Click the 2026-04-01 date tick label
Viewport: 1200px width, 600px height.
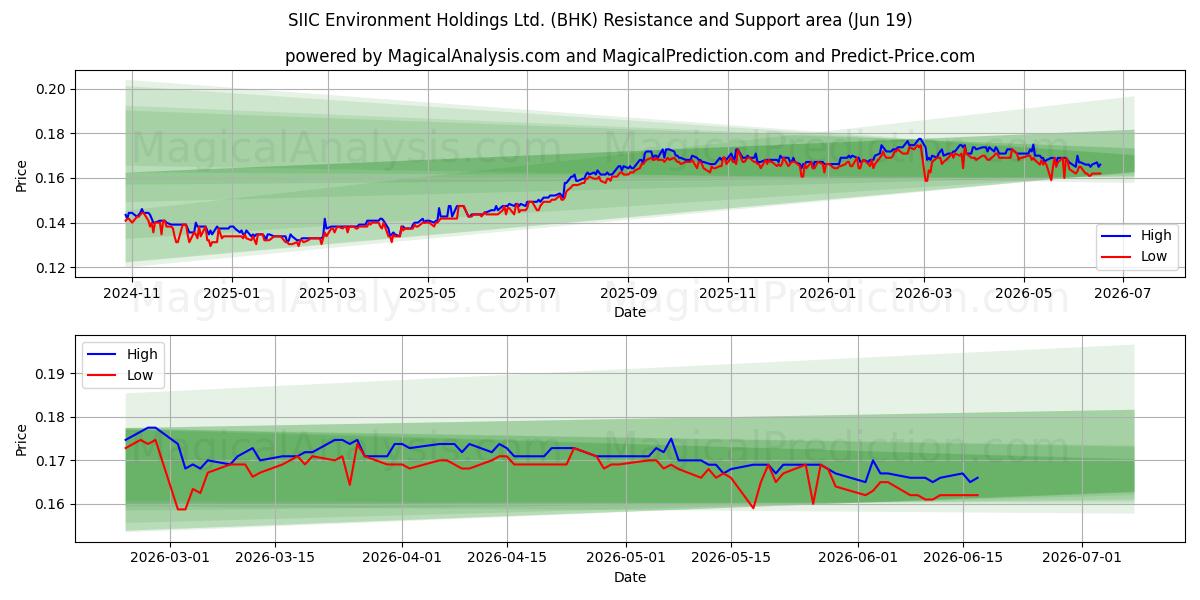click(402, 558)
